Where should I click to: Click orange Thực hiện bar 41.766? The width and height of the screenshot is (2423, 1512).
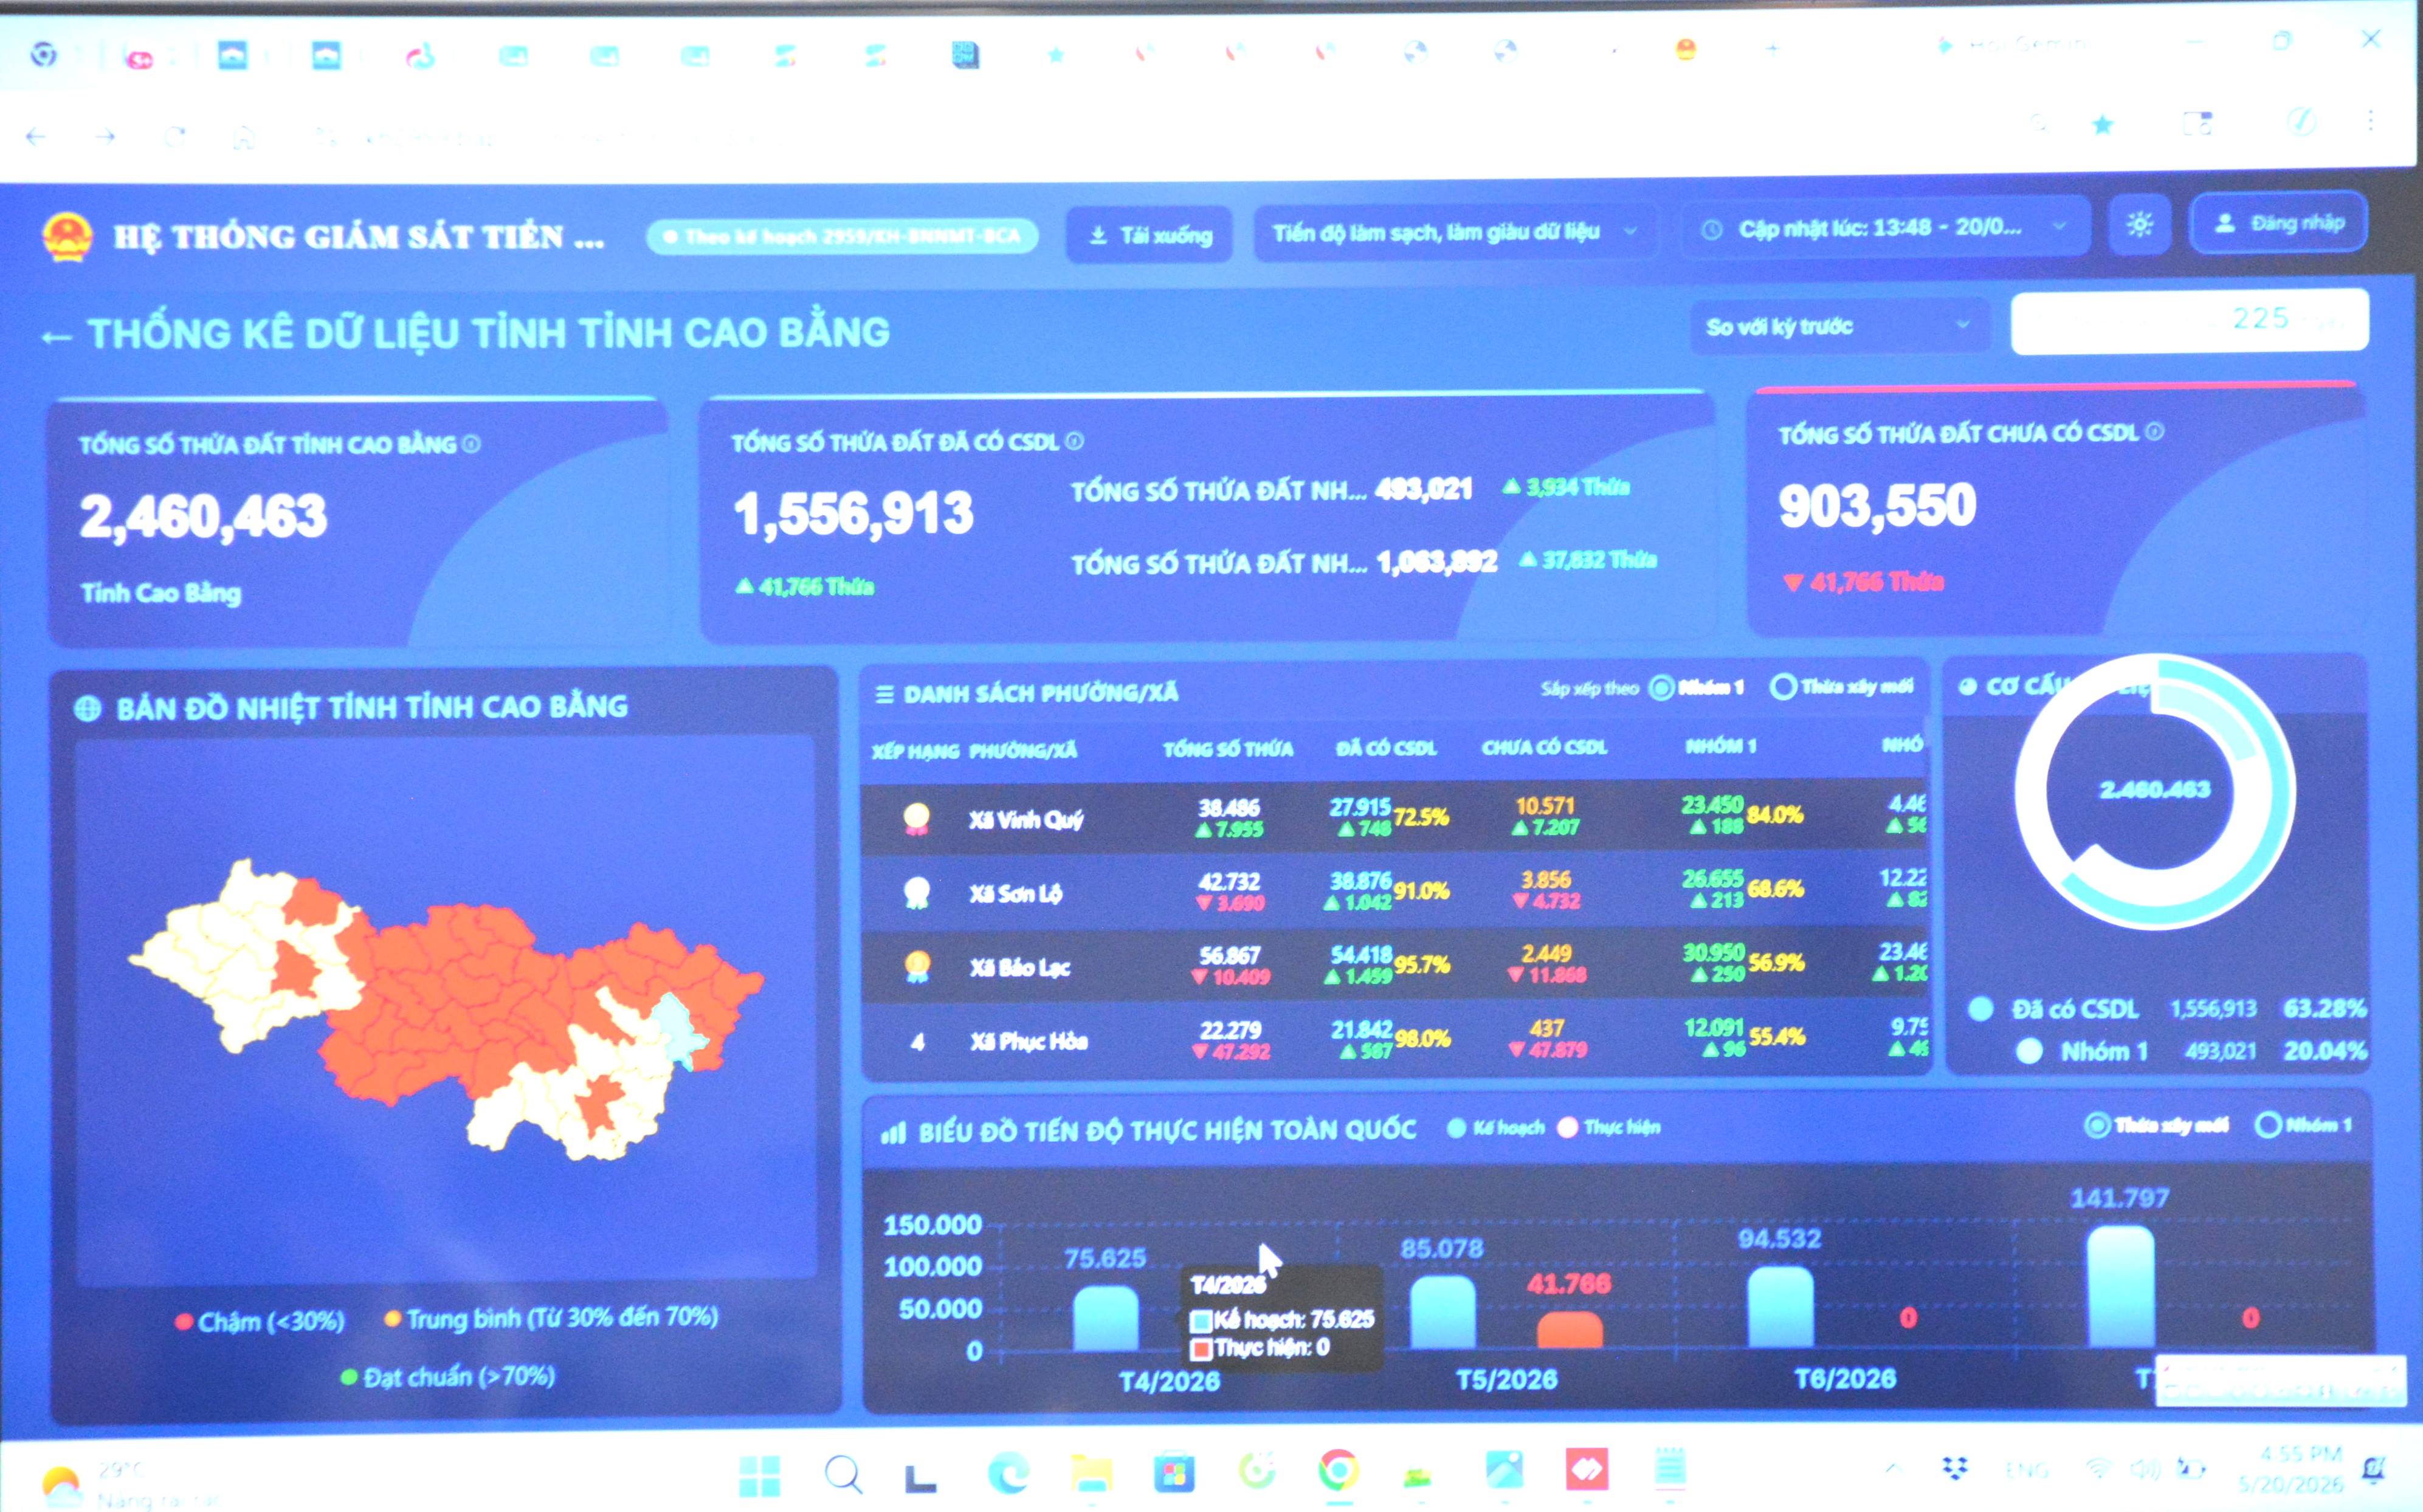(1569, 1331)
